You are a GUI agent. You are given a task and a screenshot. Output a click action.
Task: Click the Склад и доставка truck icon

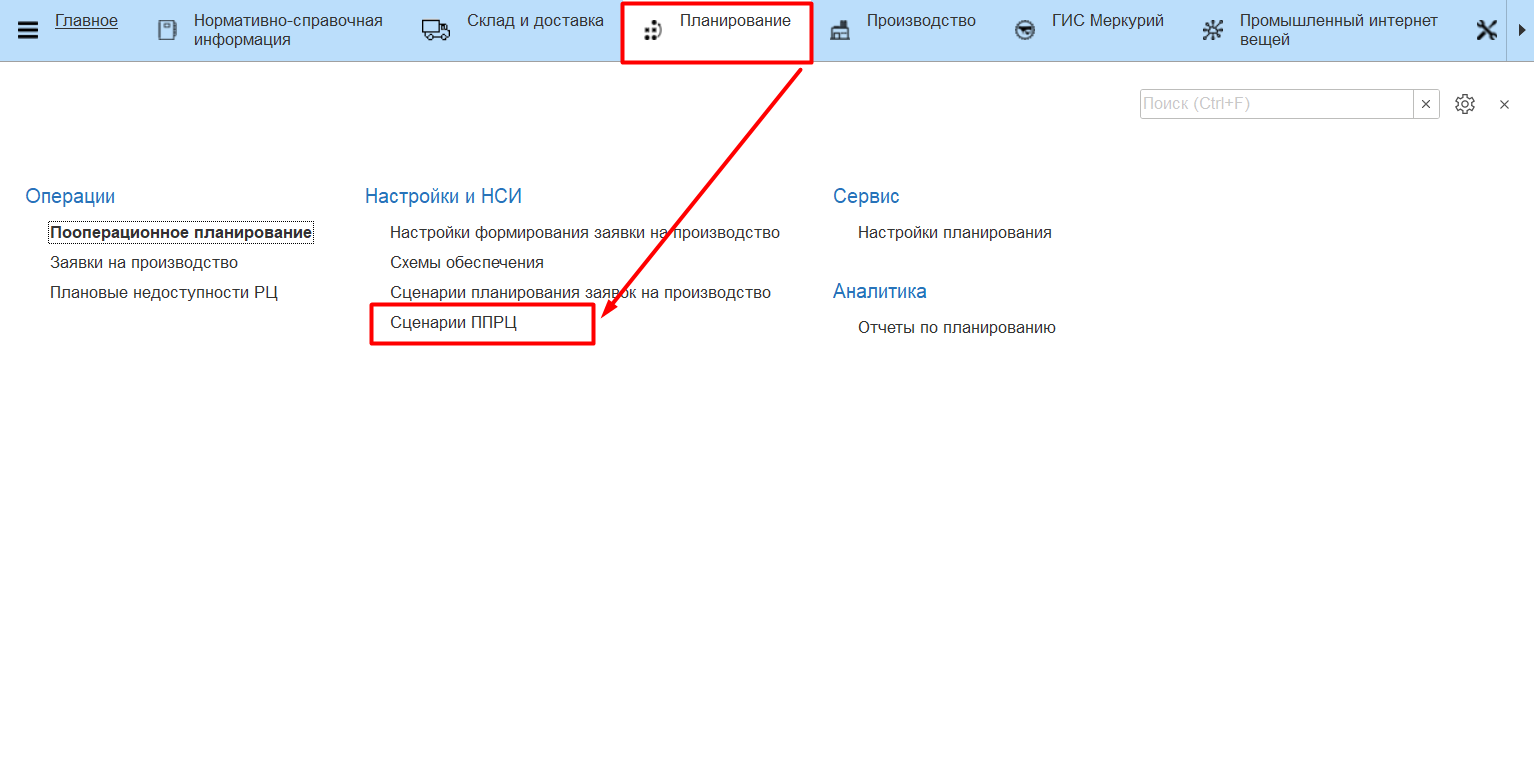pos(436,30)
